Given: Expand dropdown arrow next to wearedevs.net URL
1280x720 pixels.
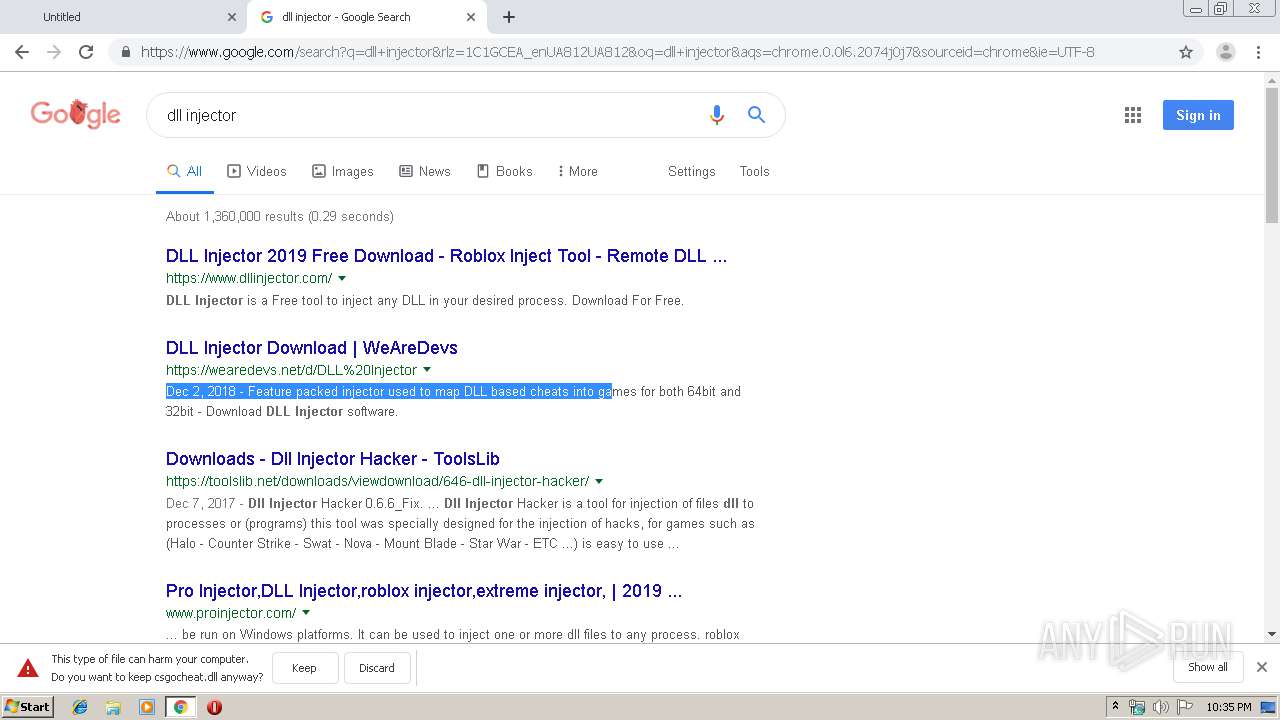Looking at the screenshot, I should (x=427, y=370).
